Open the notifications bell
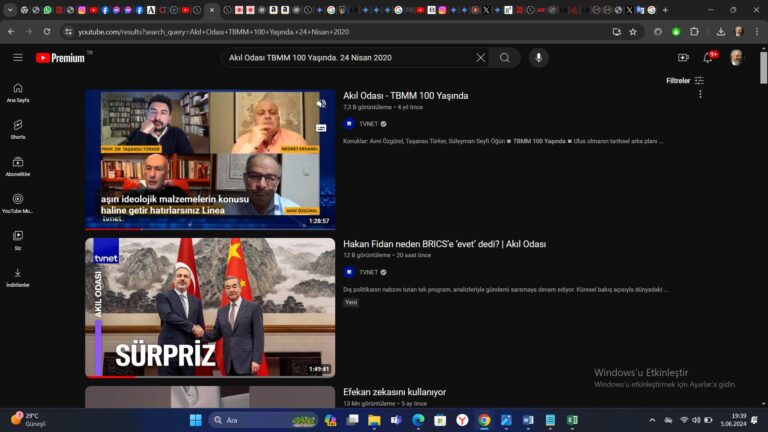 [x=708, y=57]
